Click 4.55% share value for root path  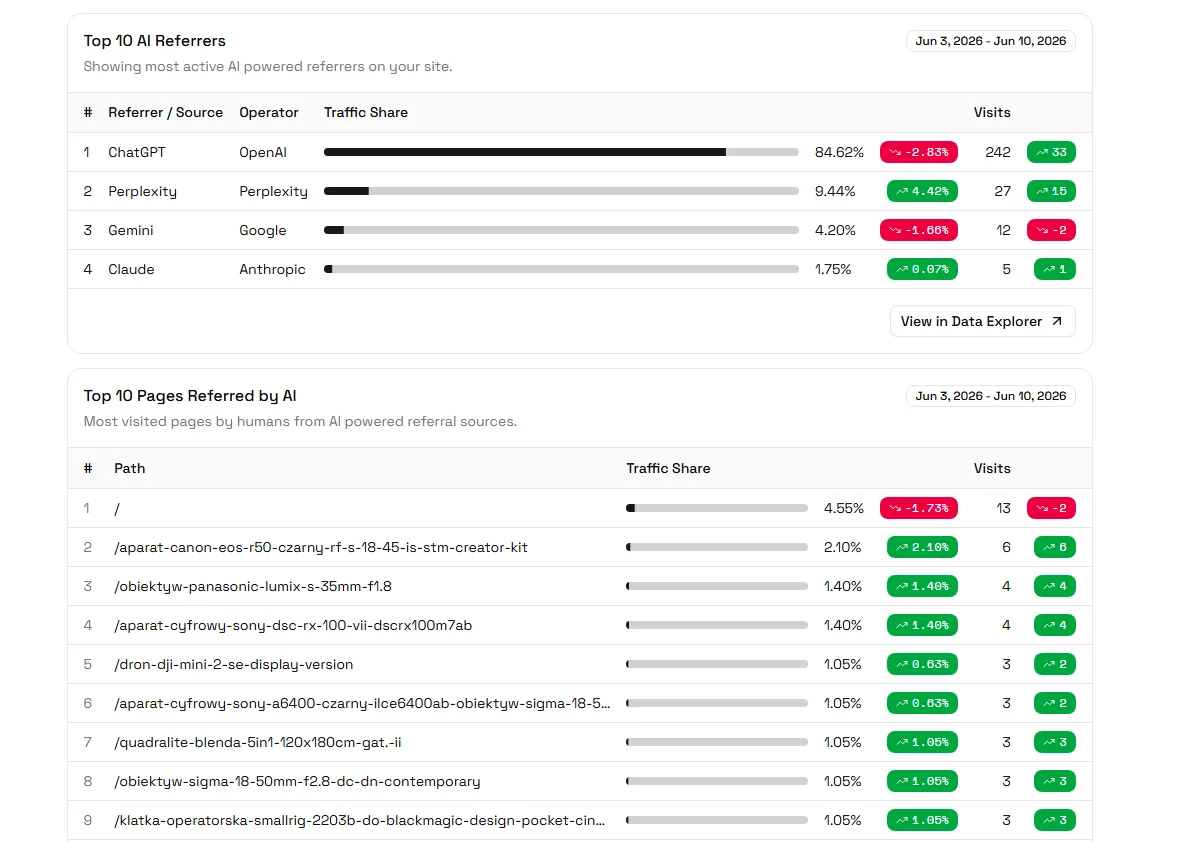tap(843, 508)
